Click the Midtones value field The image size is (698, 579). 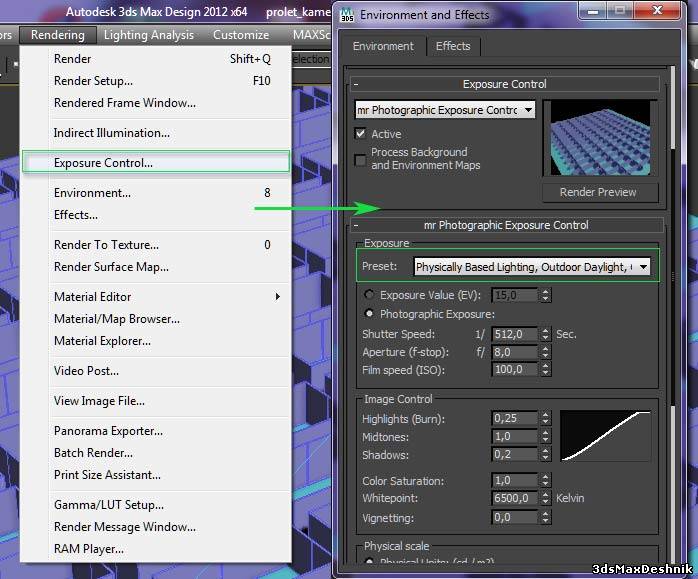point(515,437)
